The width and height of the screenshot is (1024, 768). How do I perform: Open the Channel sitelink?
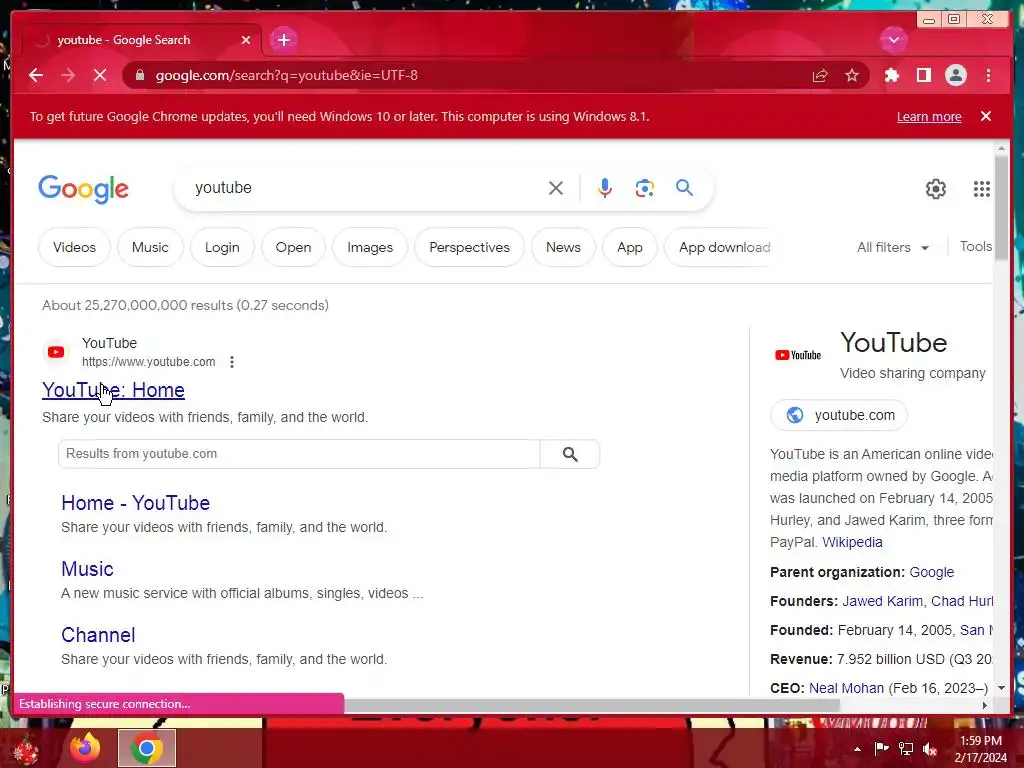click(98, 635)
